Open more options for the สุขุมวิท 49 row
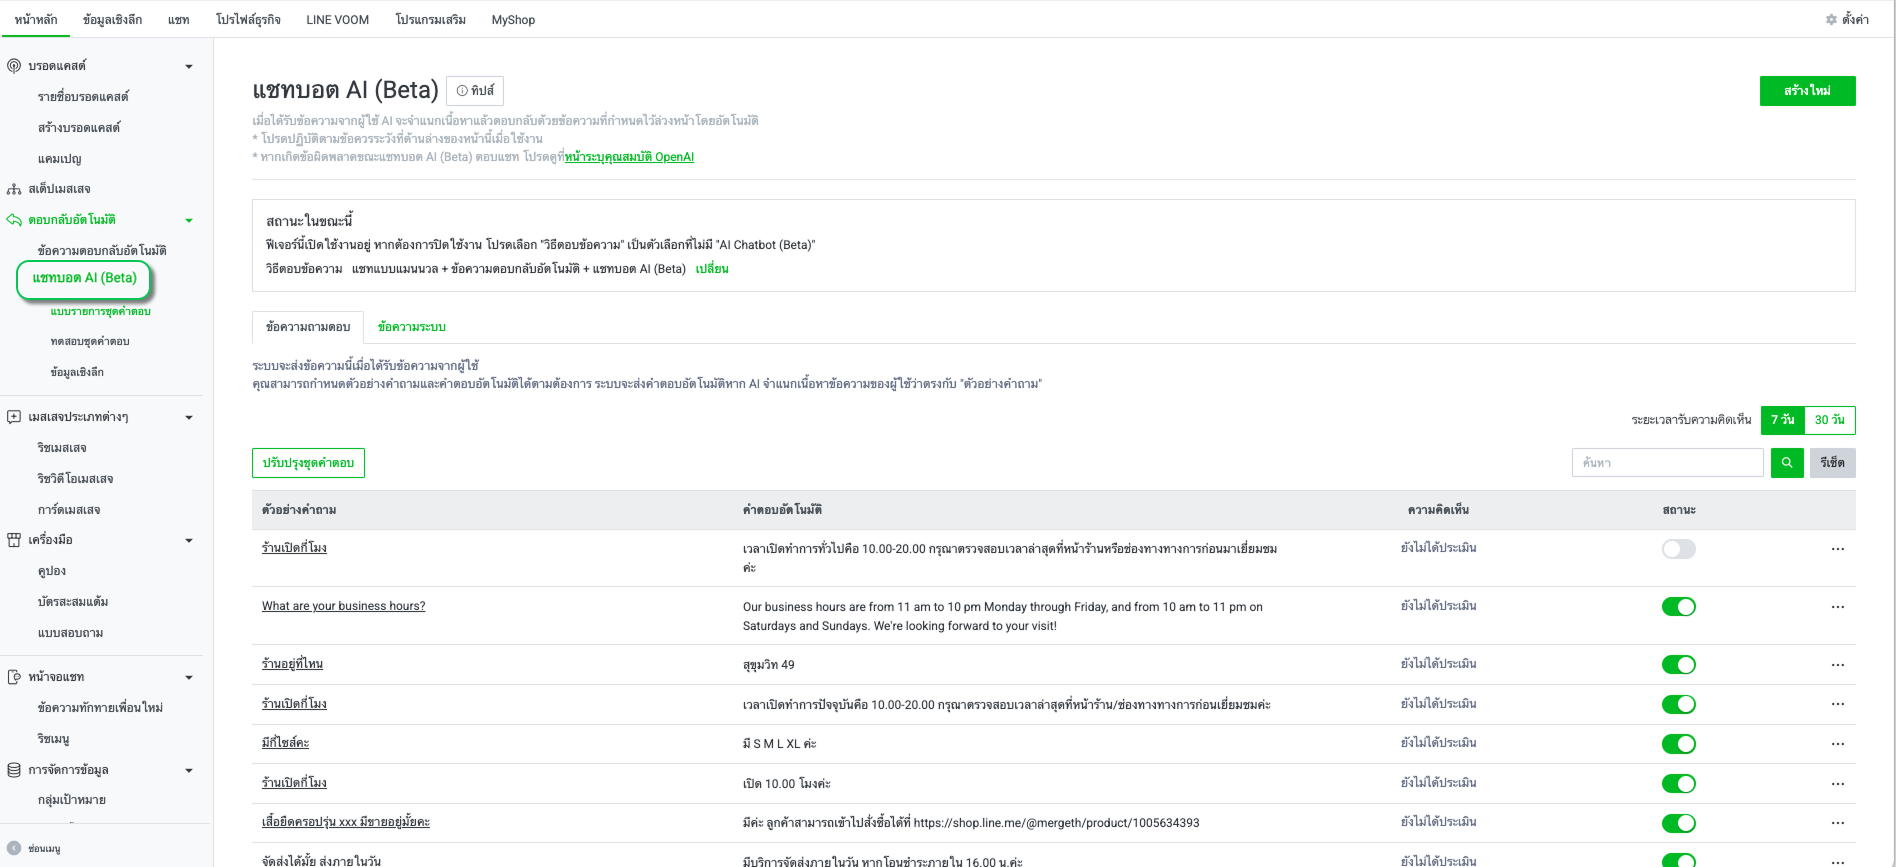Image resolution: width=1896 pixels, height=867 pixels. pos(1837,665)
